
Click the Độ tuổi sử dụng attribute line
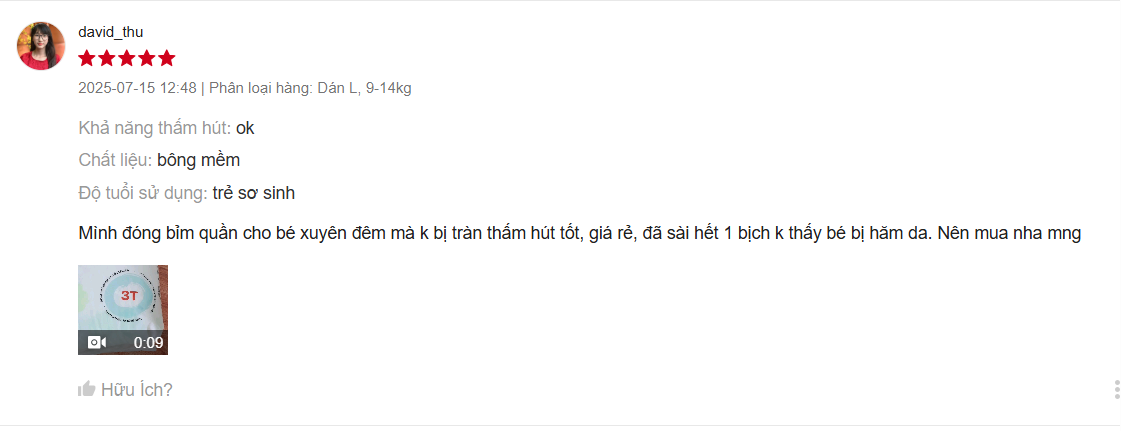tap(187, 193)
